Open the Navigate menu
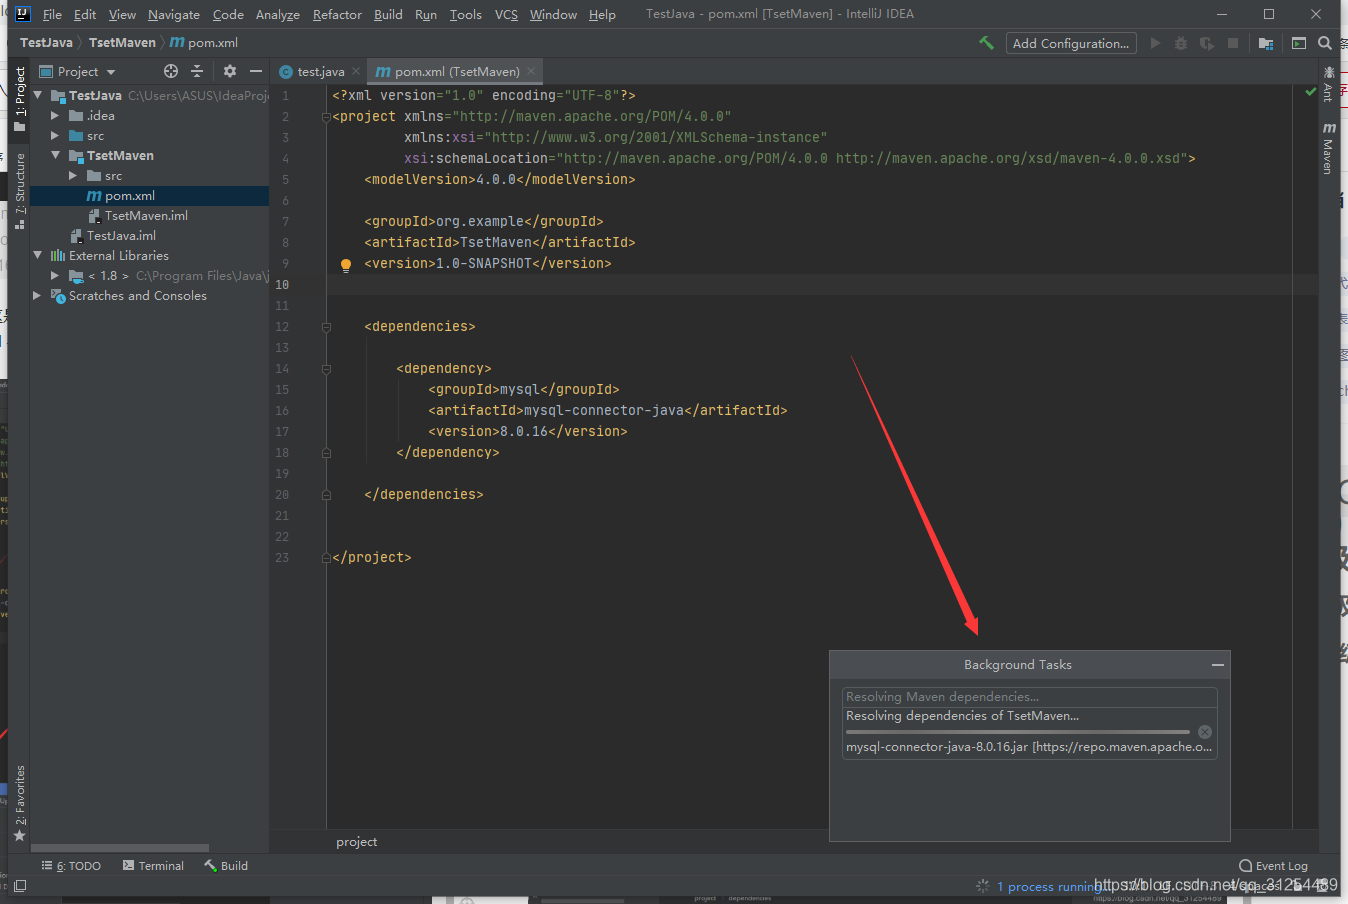 [174, 14]
